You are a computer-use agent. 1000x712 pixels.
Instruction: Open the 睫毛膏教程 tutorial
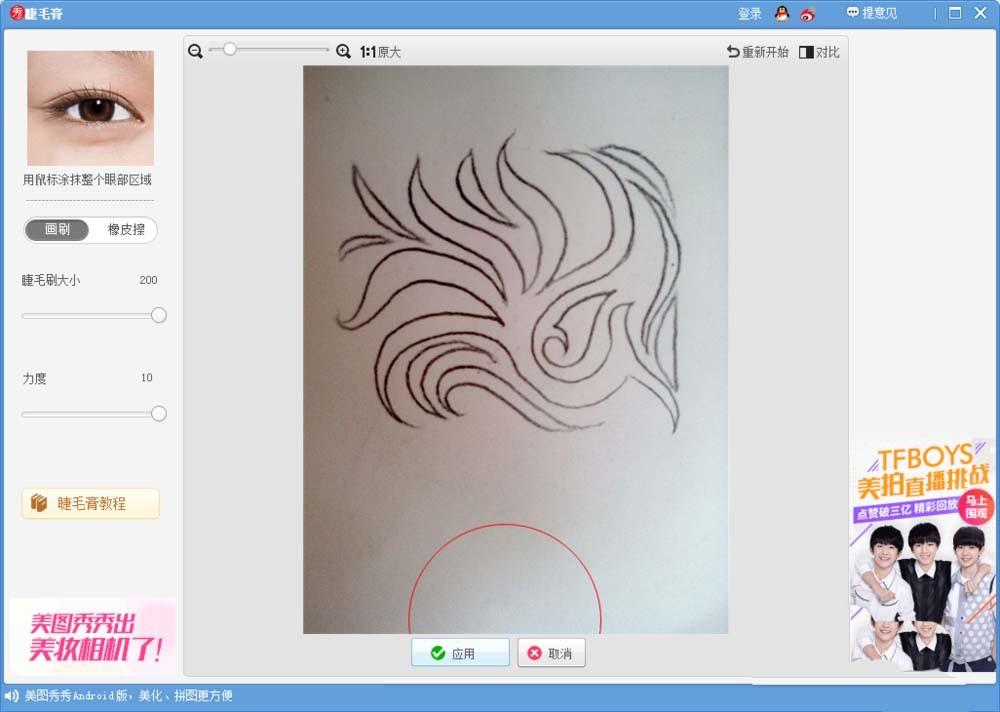90,503
